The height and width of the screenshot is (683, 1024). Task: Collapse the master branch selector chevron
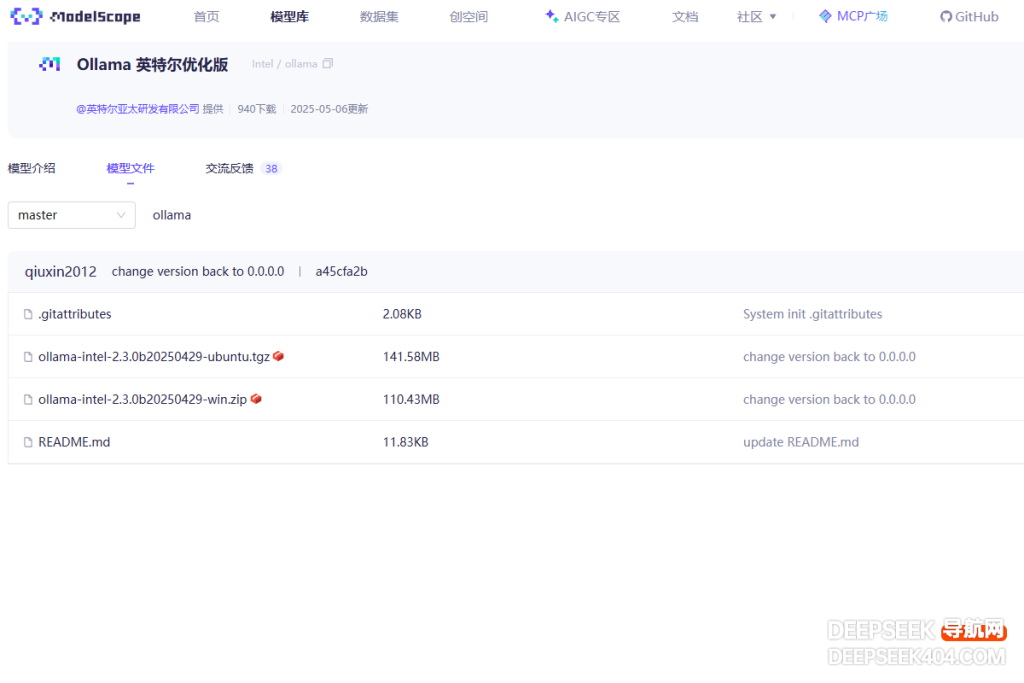click(124, 215)
